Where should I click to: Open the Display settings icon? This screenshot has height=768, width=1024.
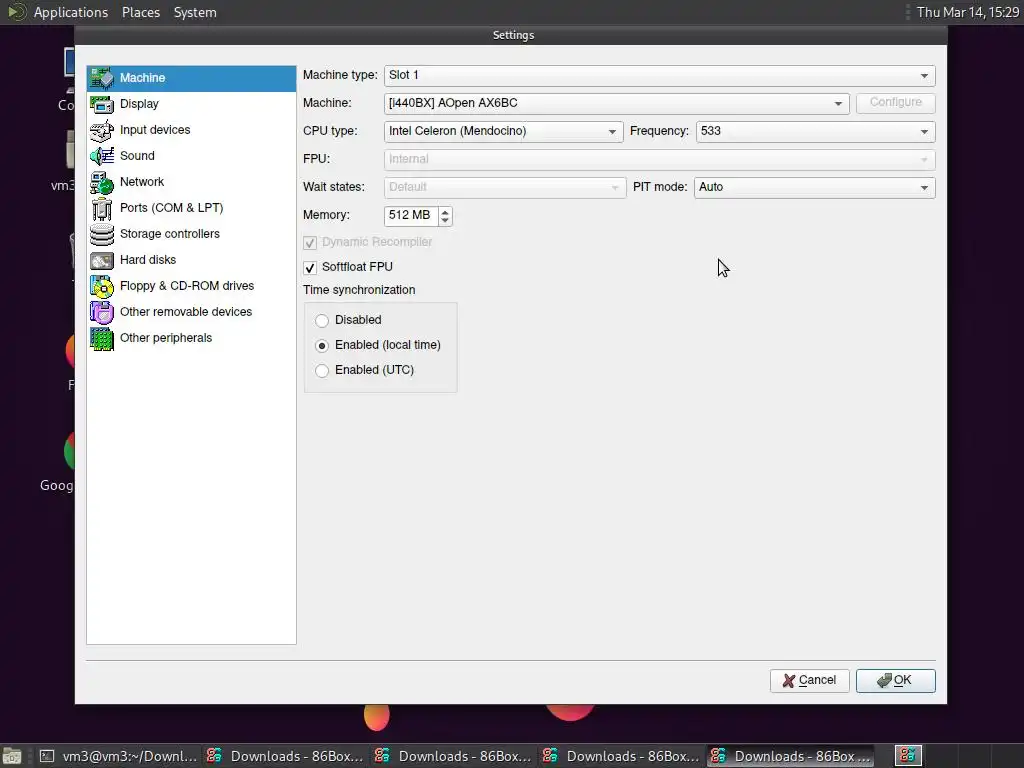click(x=102, y=104)
